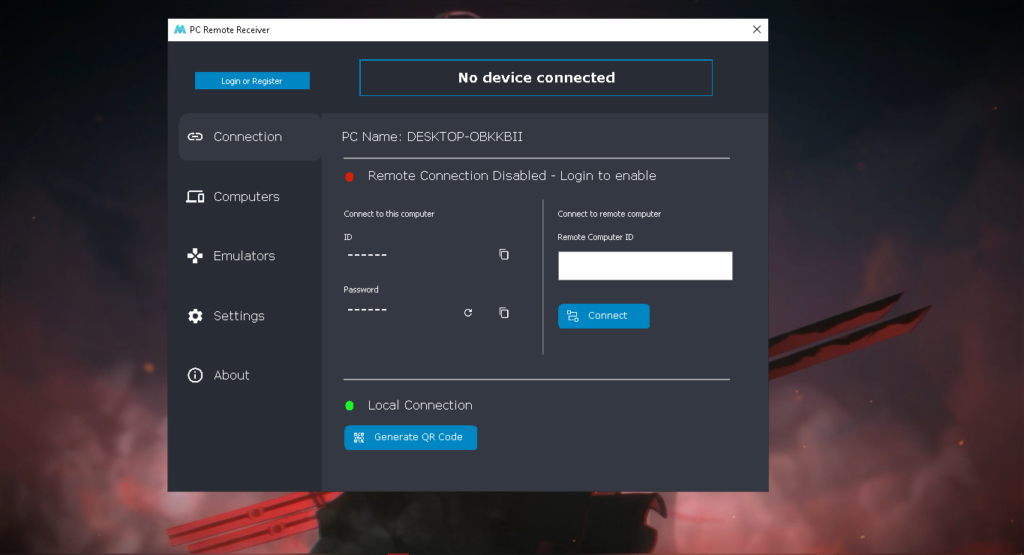Open the Connection tab
Image resolution: width=1024 pixels, height=555 pixels.
250,137
